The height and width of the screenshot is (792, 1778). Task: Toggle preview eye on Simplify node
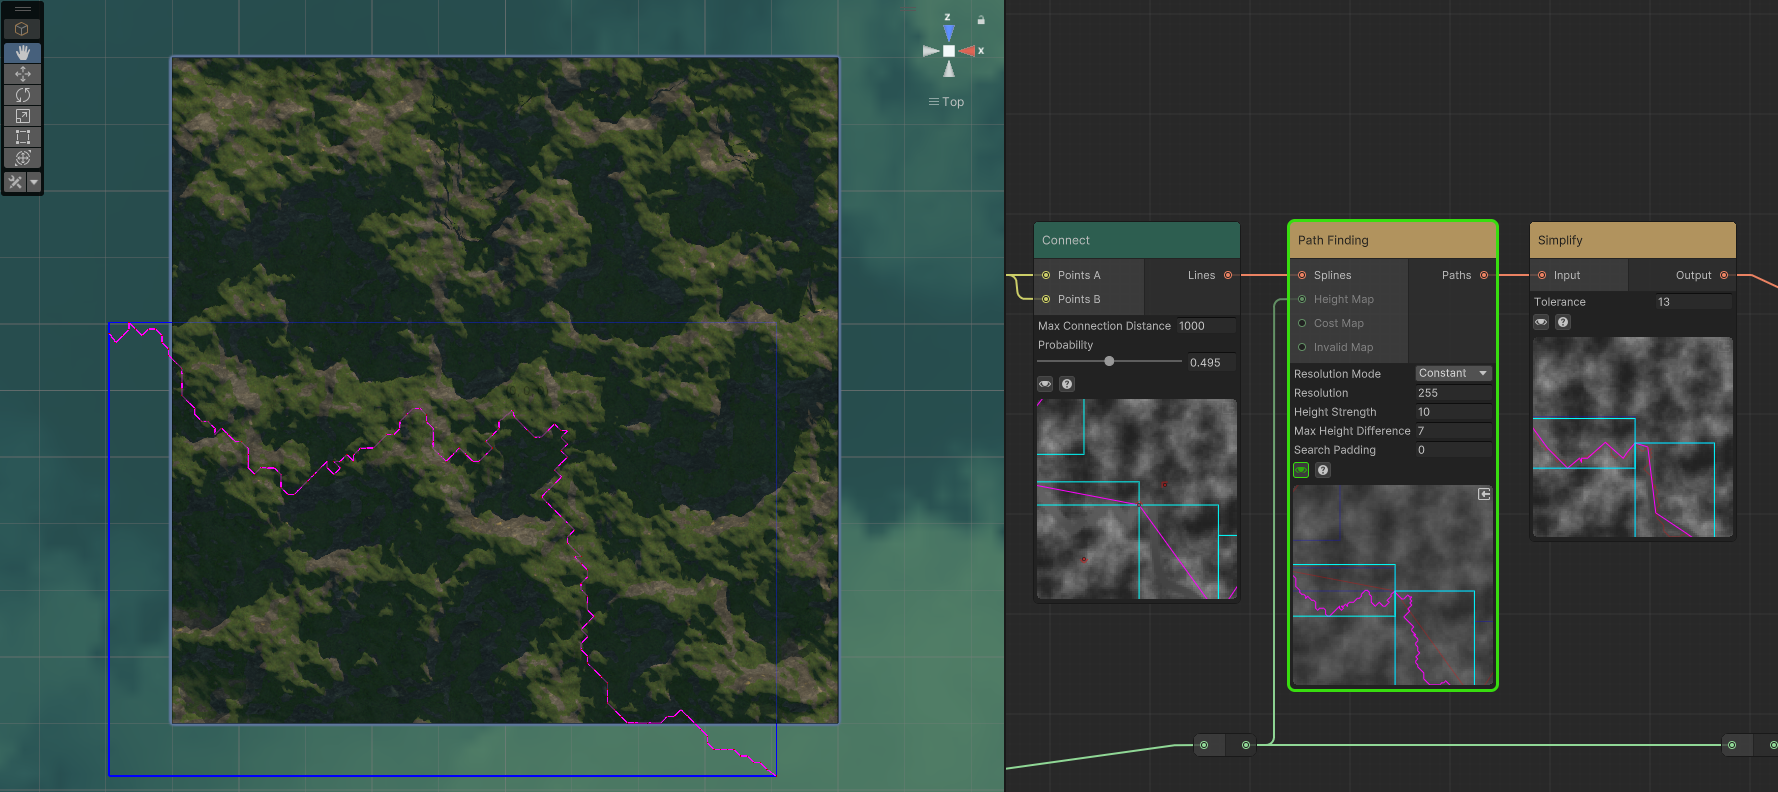pyautogui.click(x=1541, y=322)
